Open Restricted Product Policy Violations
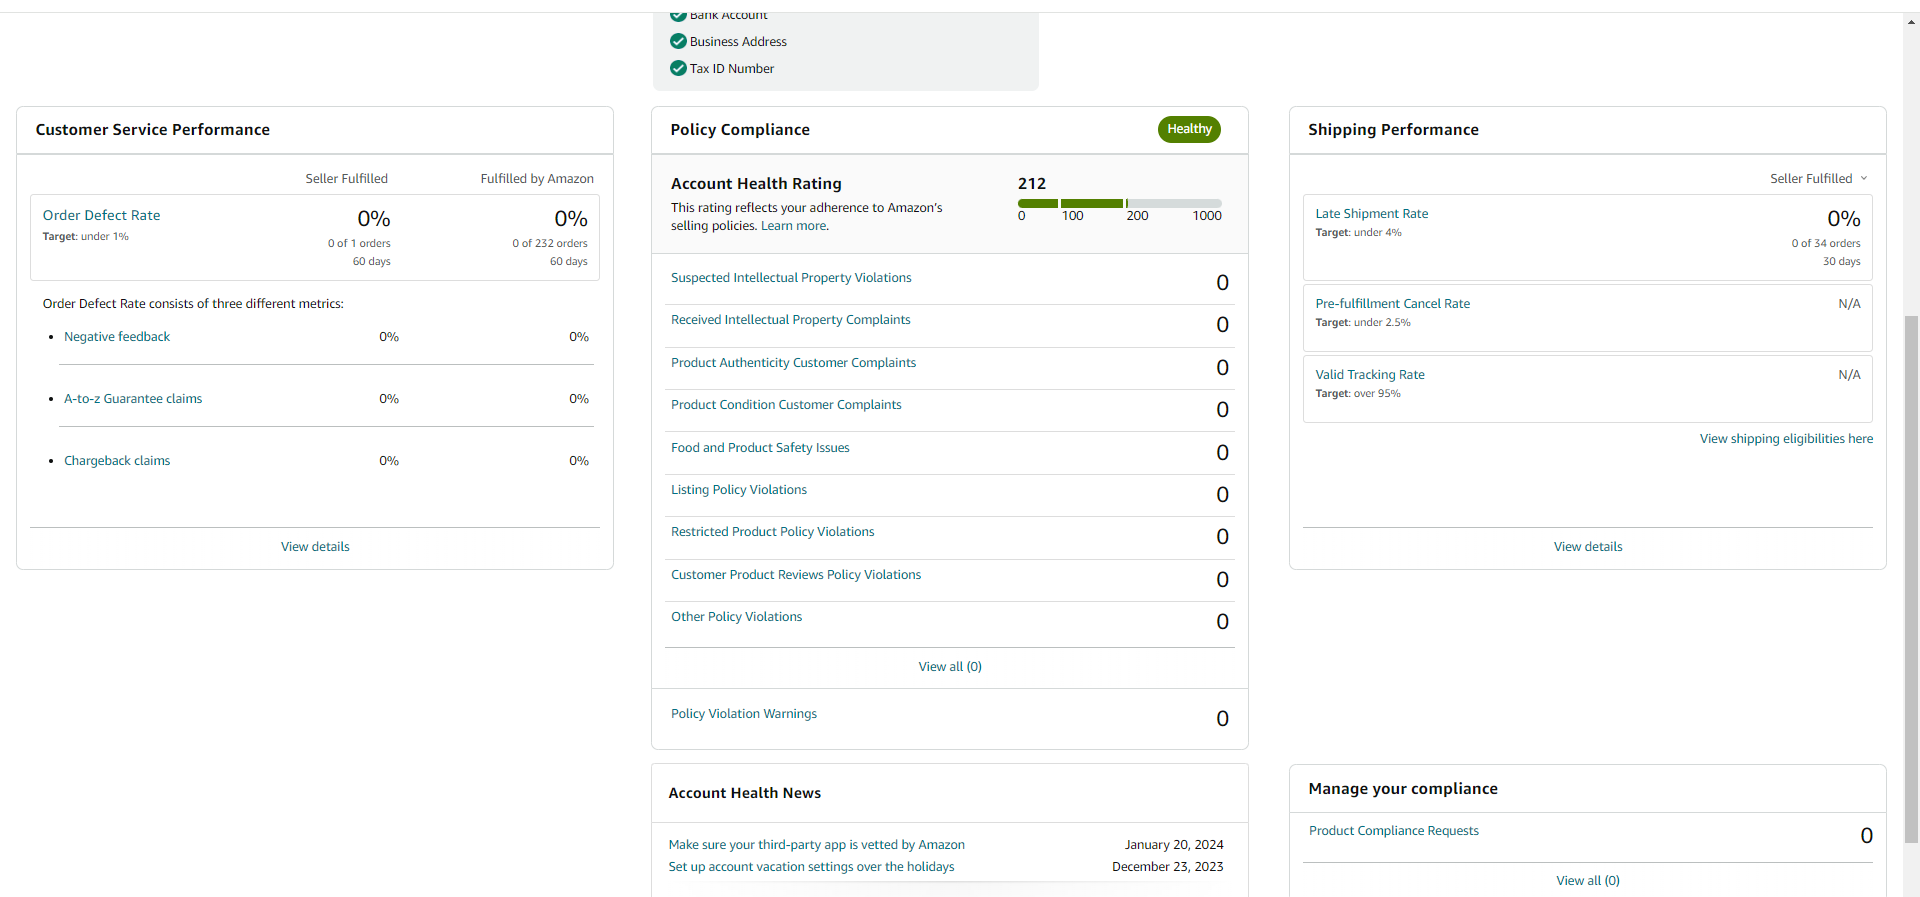 point(773,532)
